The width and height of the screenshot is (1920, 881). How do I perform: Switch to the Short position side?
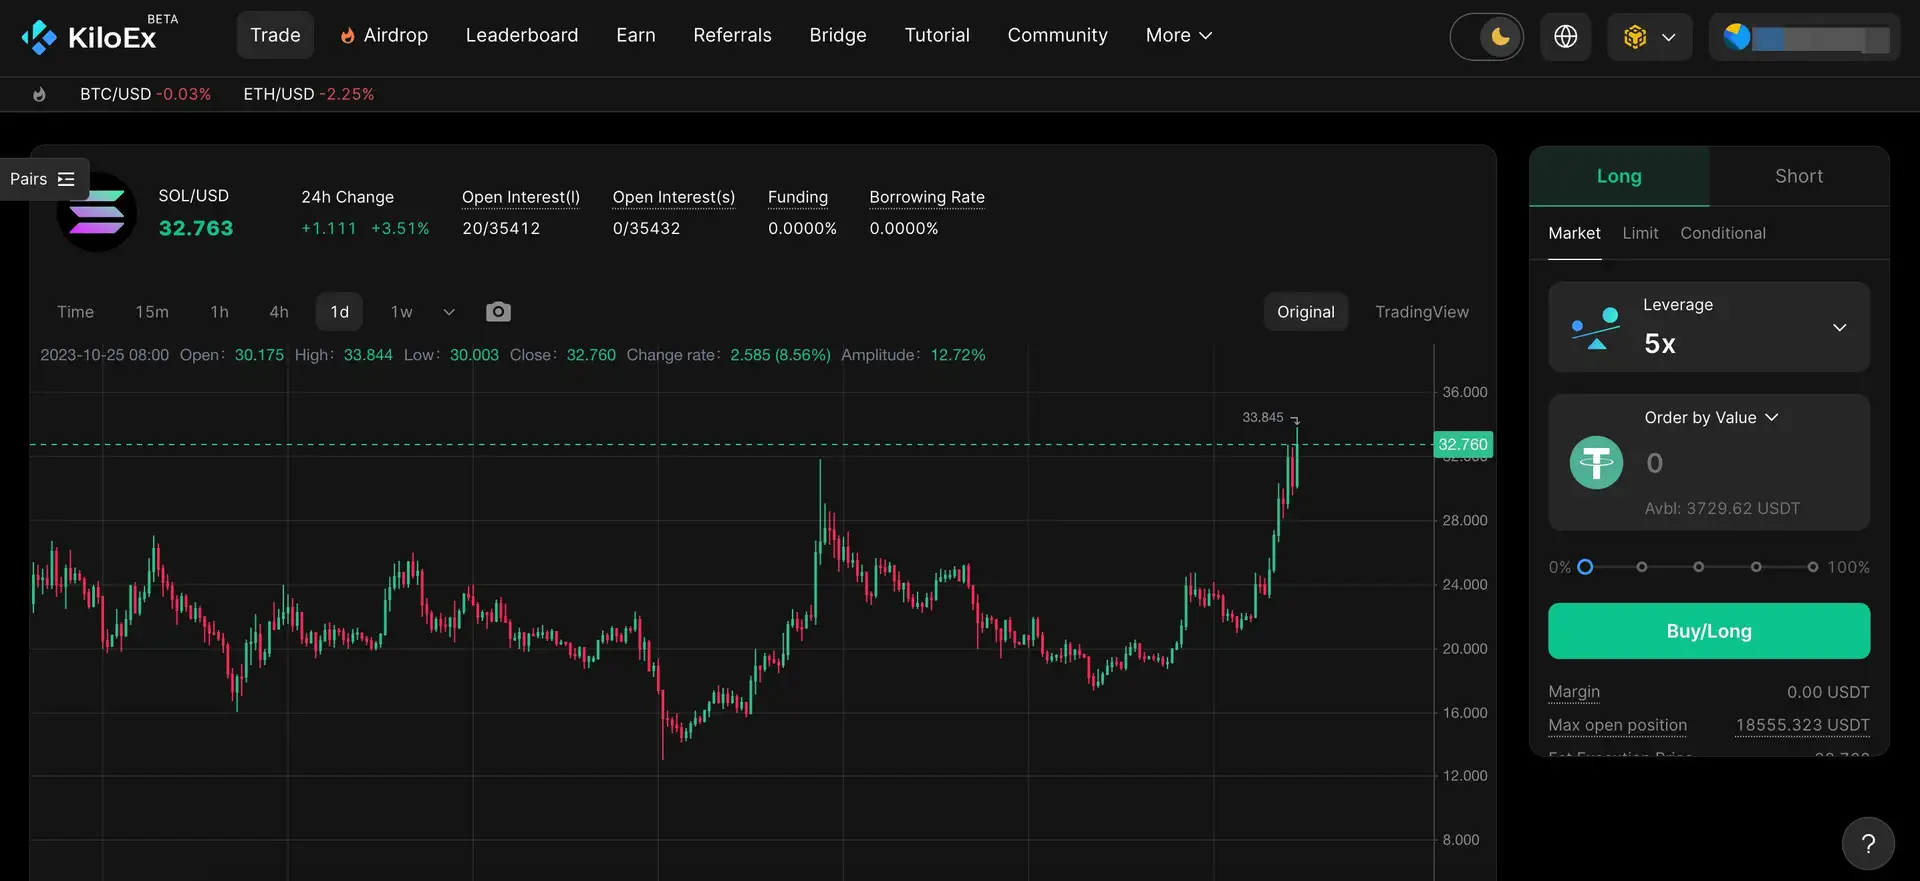click(x=1798, y=177)
